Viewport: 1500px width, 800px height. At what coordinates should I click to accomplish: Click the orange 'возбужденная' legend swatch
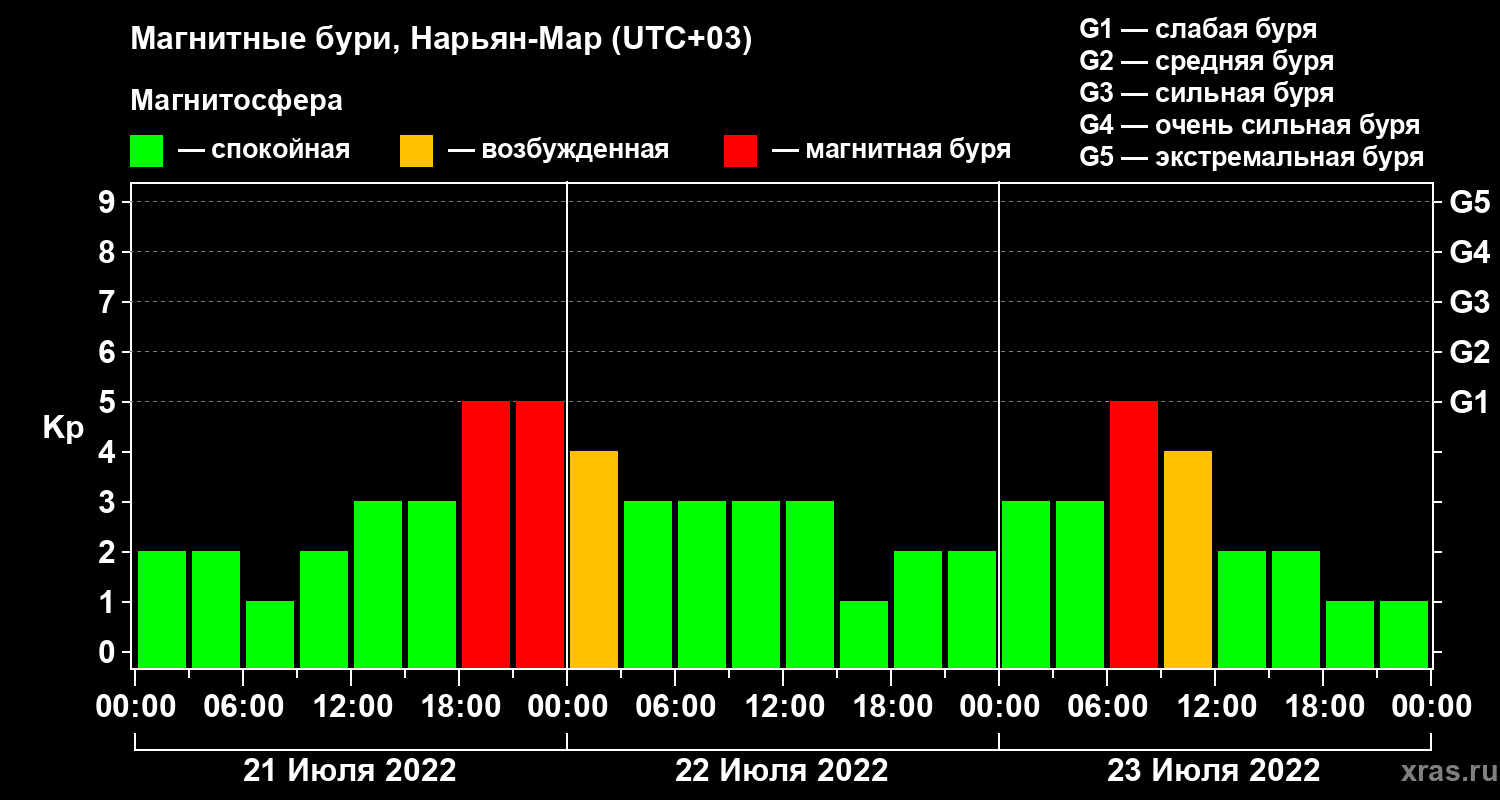[416, 151]
